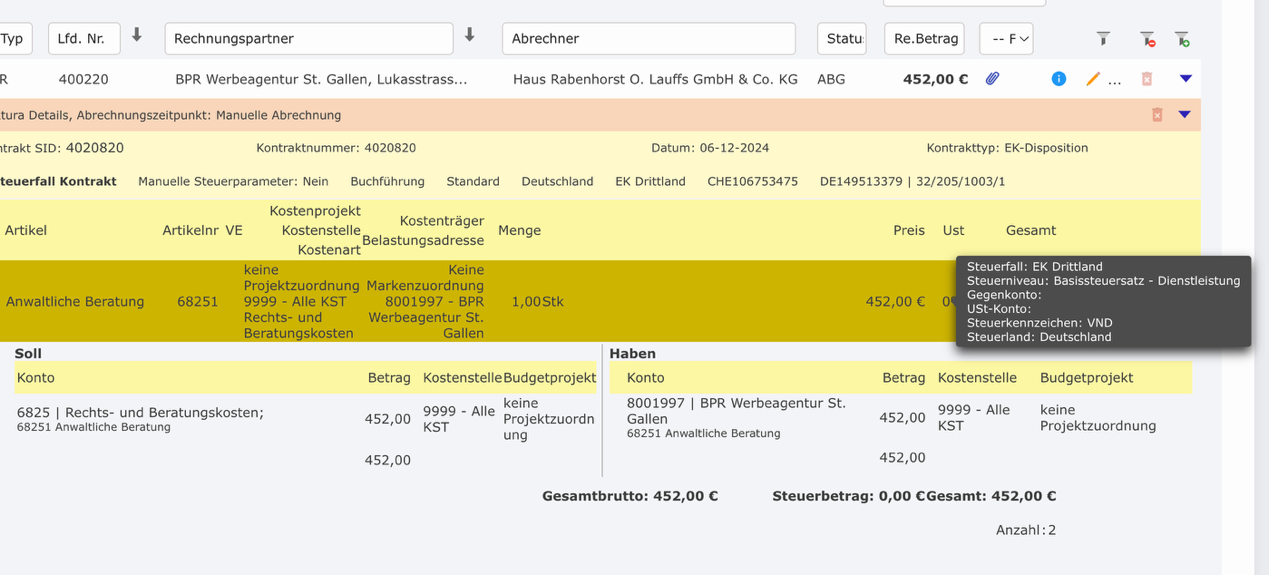Focus the Re.Betrag filter field
The width and height of the screenshot is (1269, 575).
[924, 39]
